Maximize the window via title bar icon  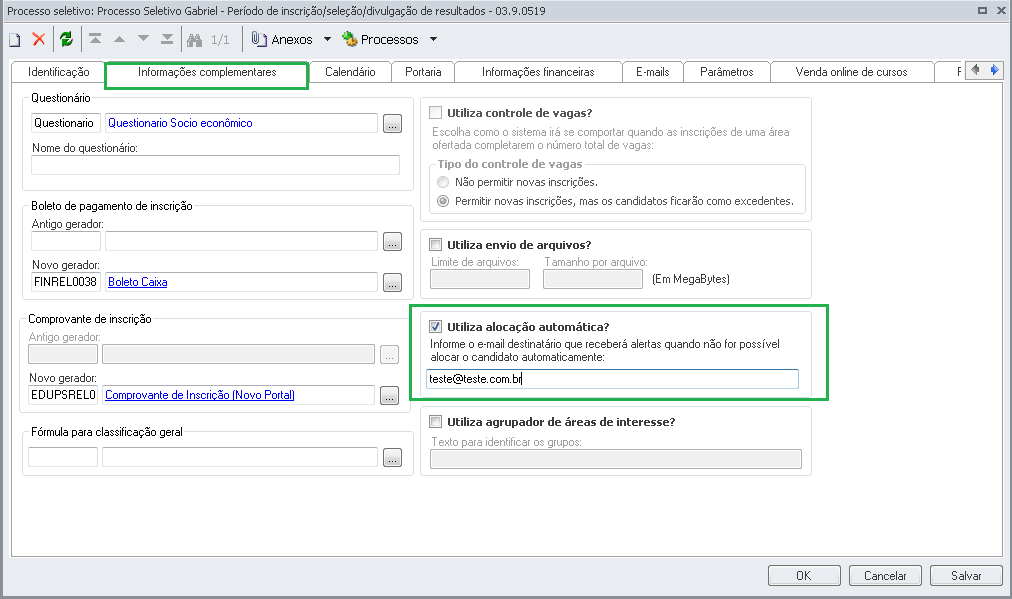(982, 10)
